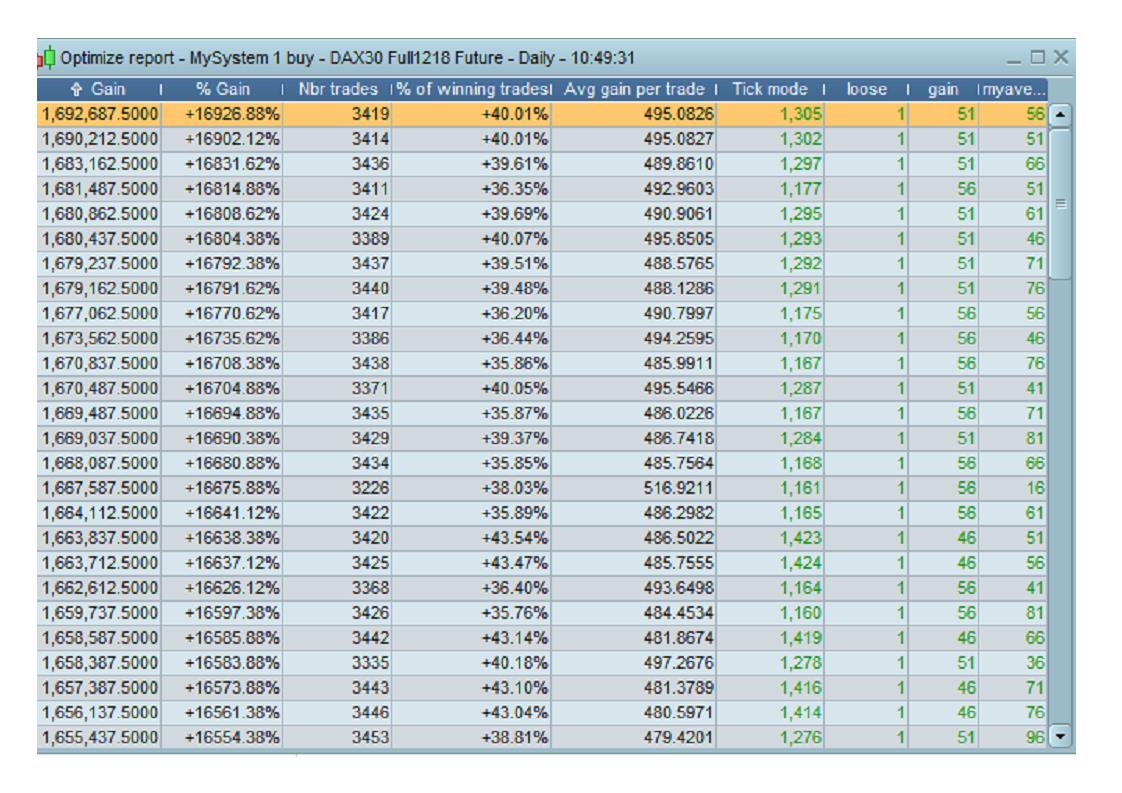Click the scrollbar down arrow button
Image resolution: width=1122 pixels, height=793 pixels.
click(x=1060, y=736)
